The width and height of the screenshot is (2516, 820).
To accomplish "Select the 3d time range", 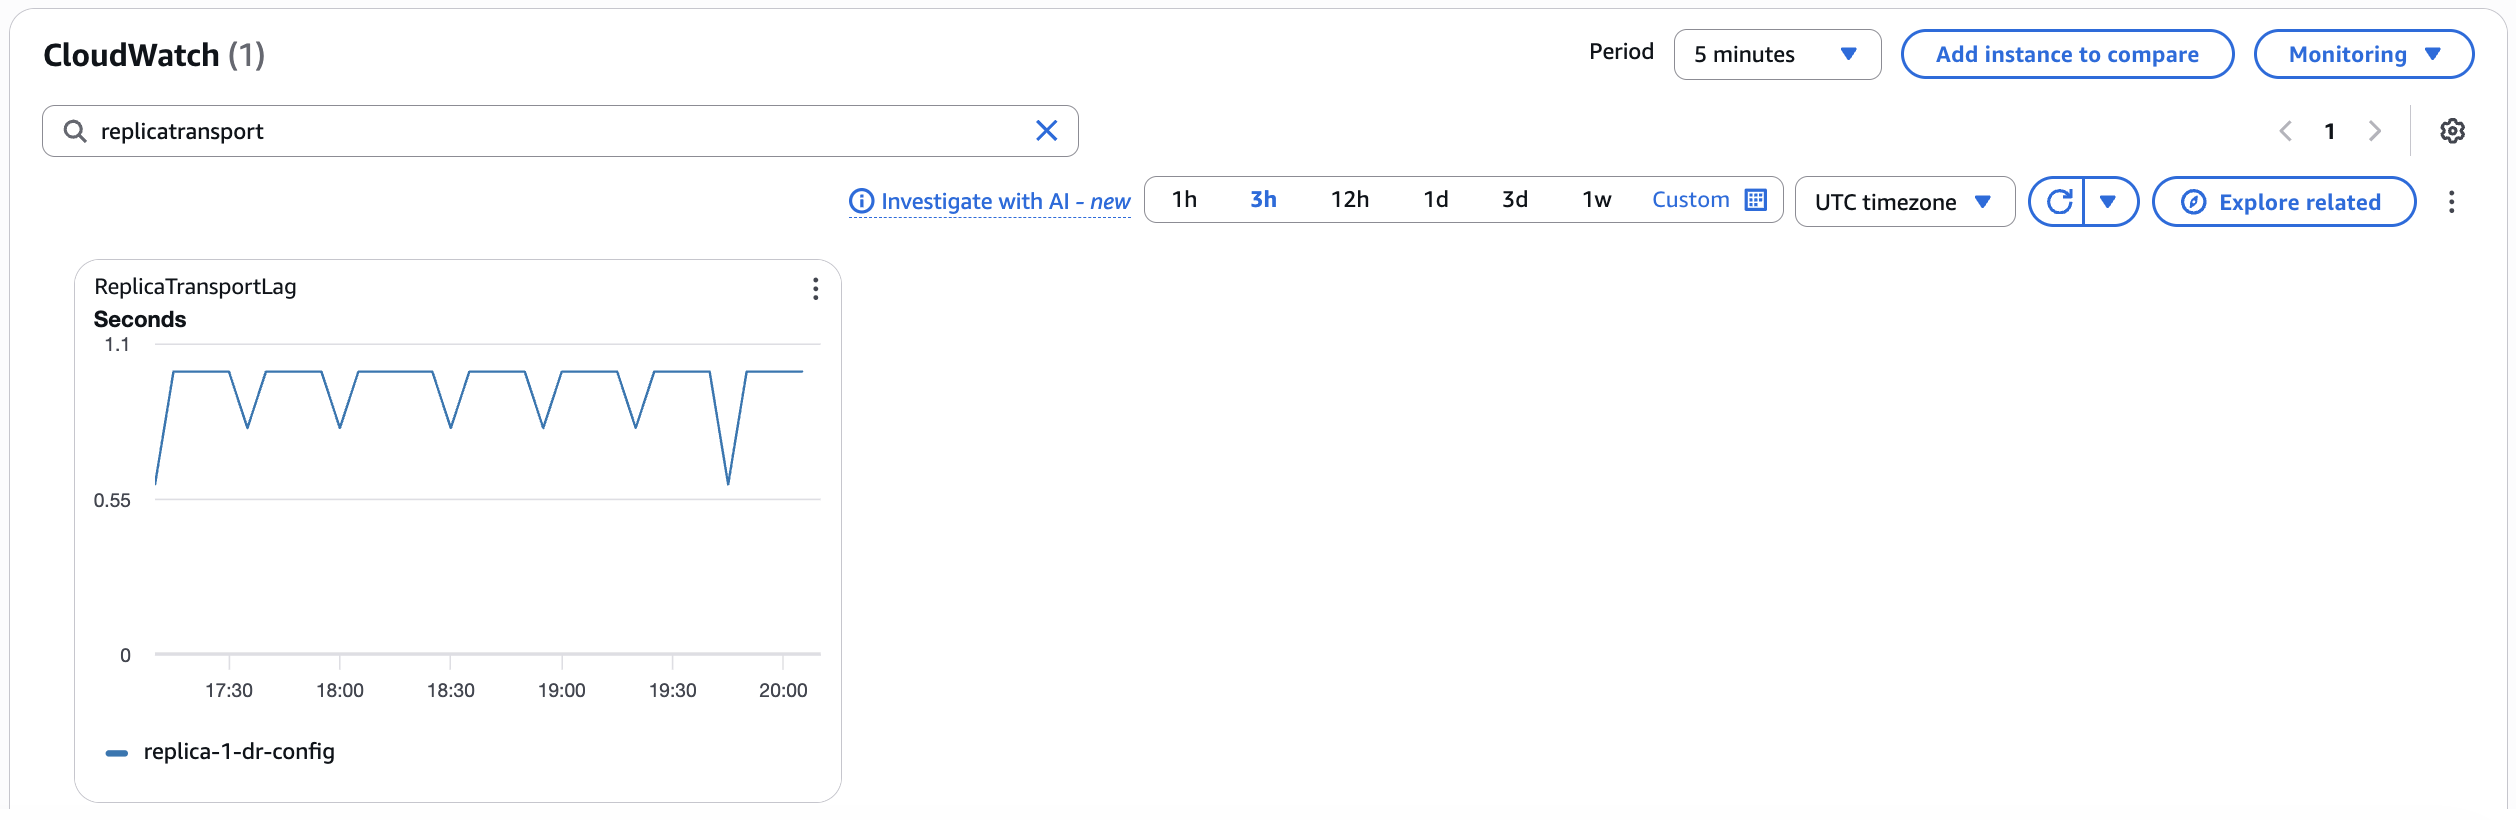I will (1514, 200).
